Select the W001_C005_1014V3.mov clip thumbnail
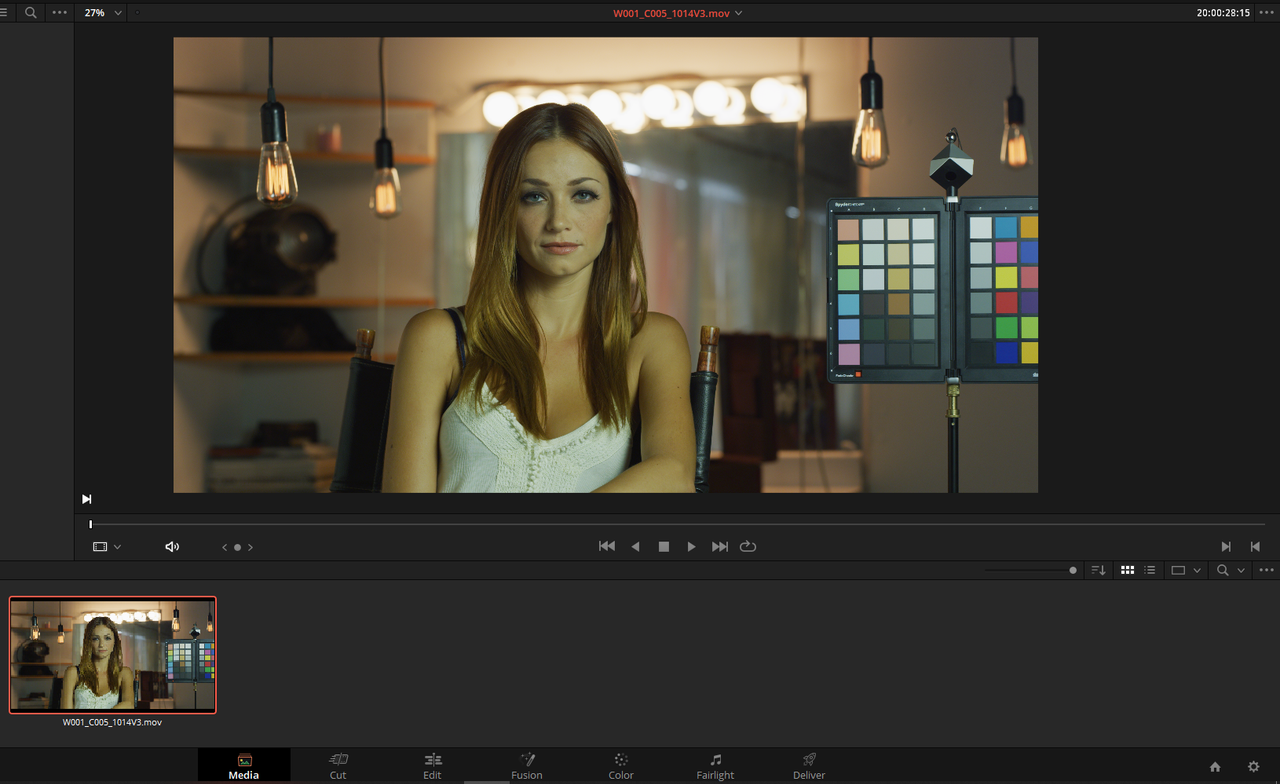The height and width of the screenshot is (784, 1280). pyautogui.click(x=112, y=654)
